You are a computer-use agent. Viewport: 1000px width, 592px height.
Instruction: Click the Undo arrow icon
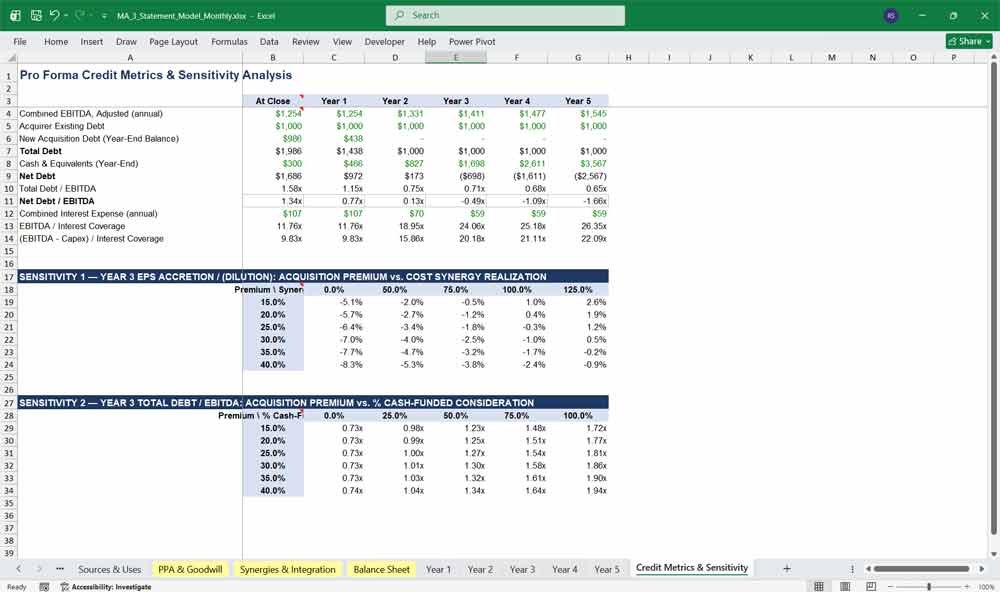(54, 15)
